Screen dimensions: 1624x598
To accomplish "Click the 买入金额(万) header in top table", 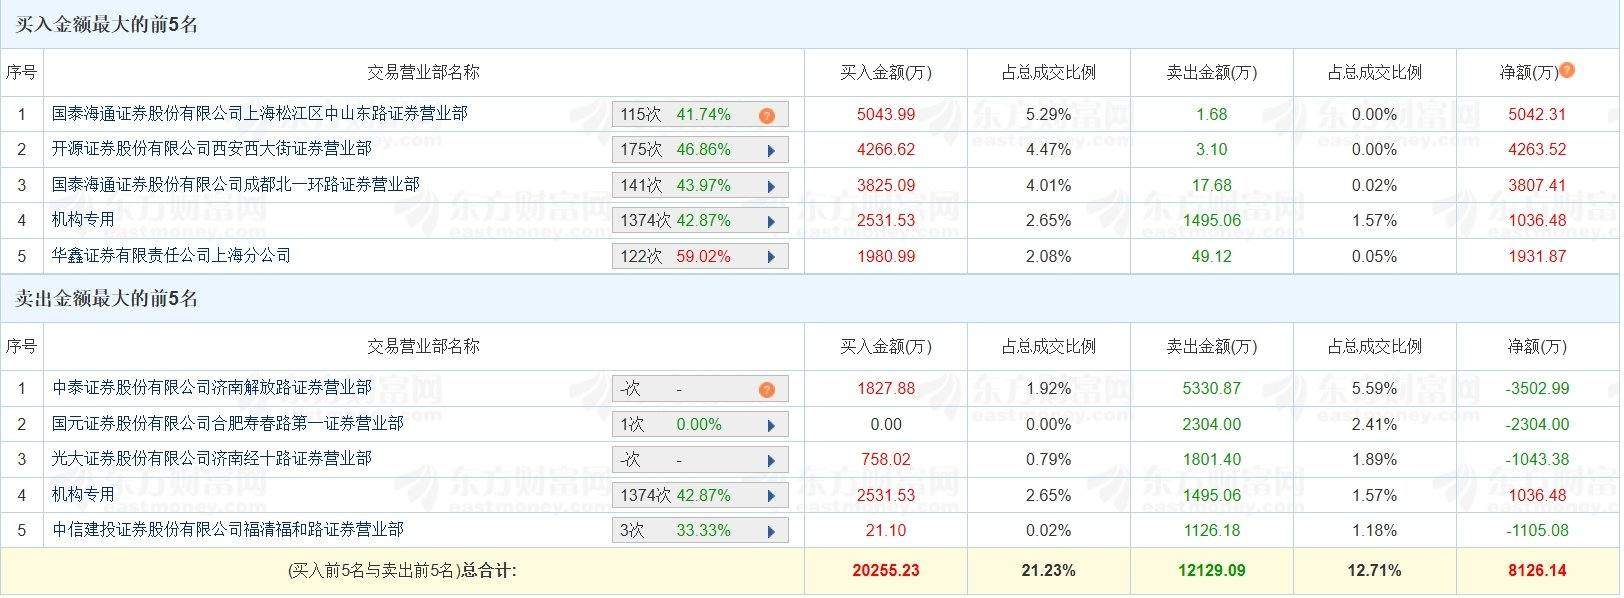I will click(x=886, y=72).
